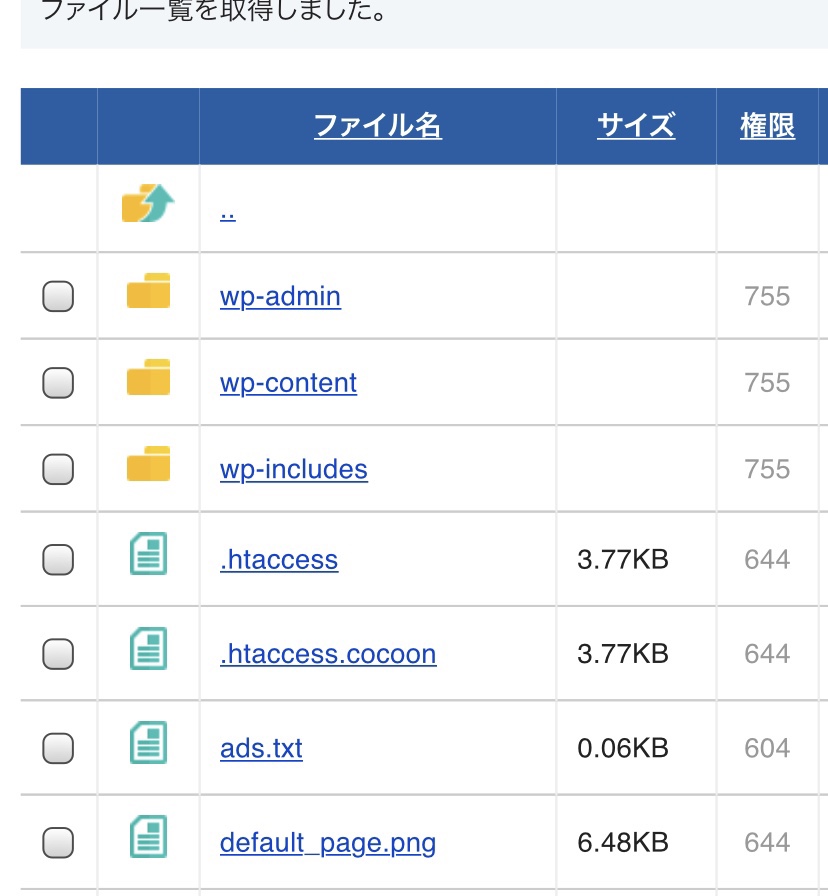Go up via the '..' link
The width and height of the screenshot is (828, 896).
coord(227,215)
